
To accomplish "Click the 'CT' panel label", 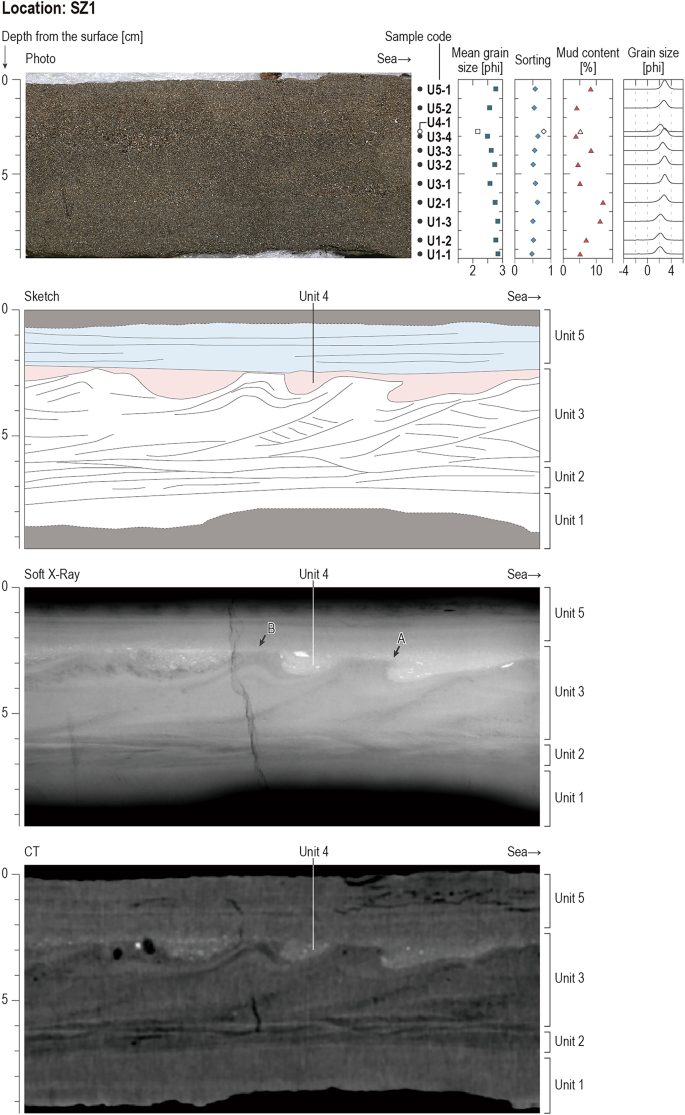I will click(x=32, y=851).
